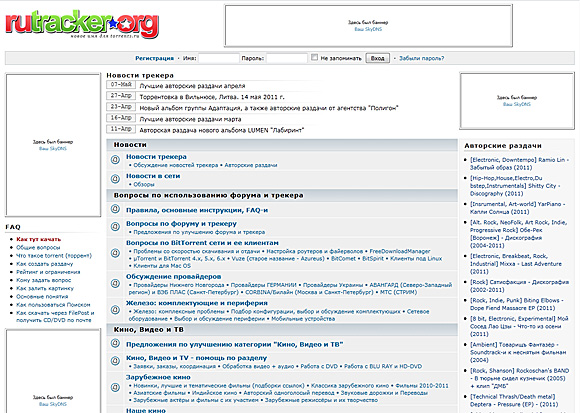Focus the Пароль password field
This screenshot has width=580, height=413.
(287, 58)
